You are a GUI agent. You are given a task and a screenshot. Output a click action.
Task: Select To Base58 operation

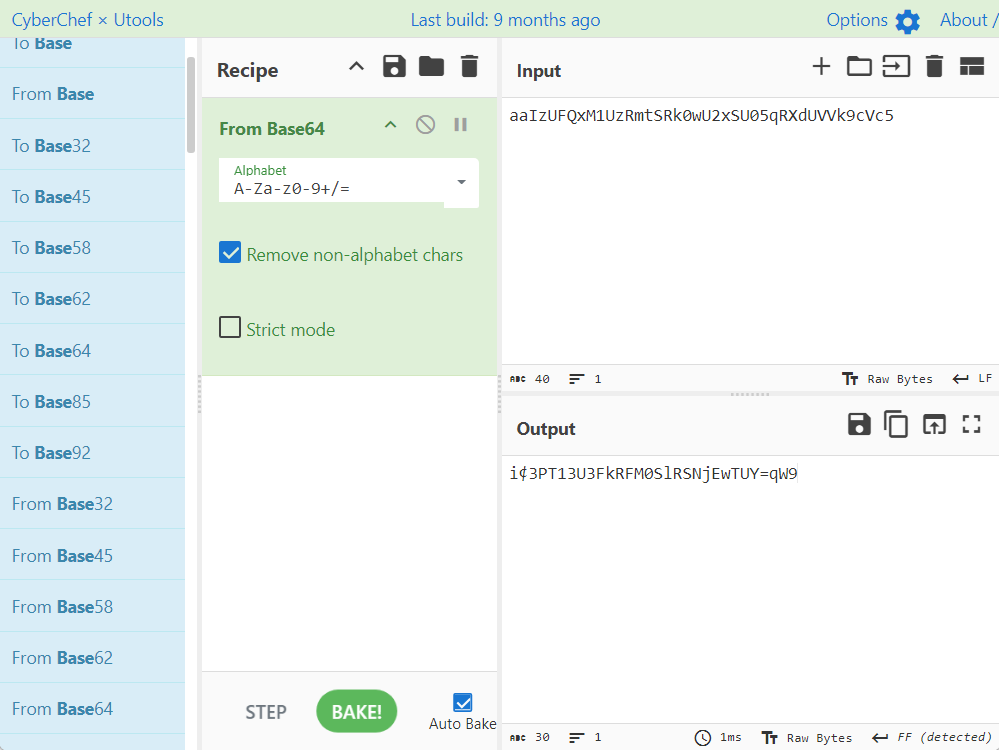[x=92, y=247]
